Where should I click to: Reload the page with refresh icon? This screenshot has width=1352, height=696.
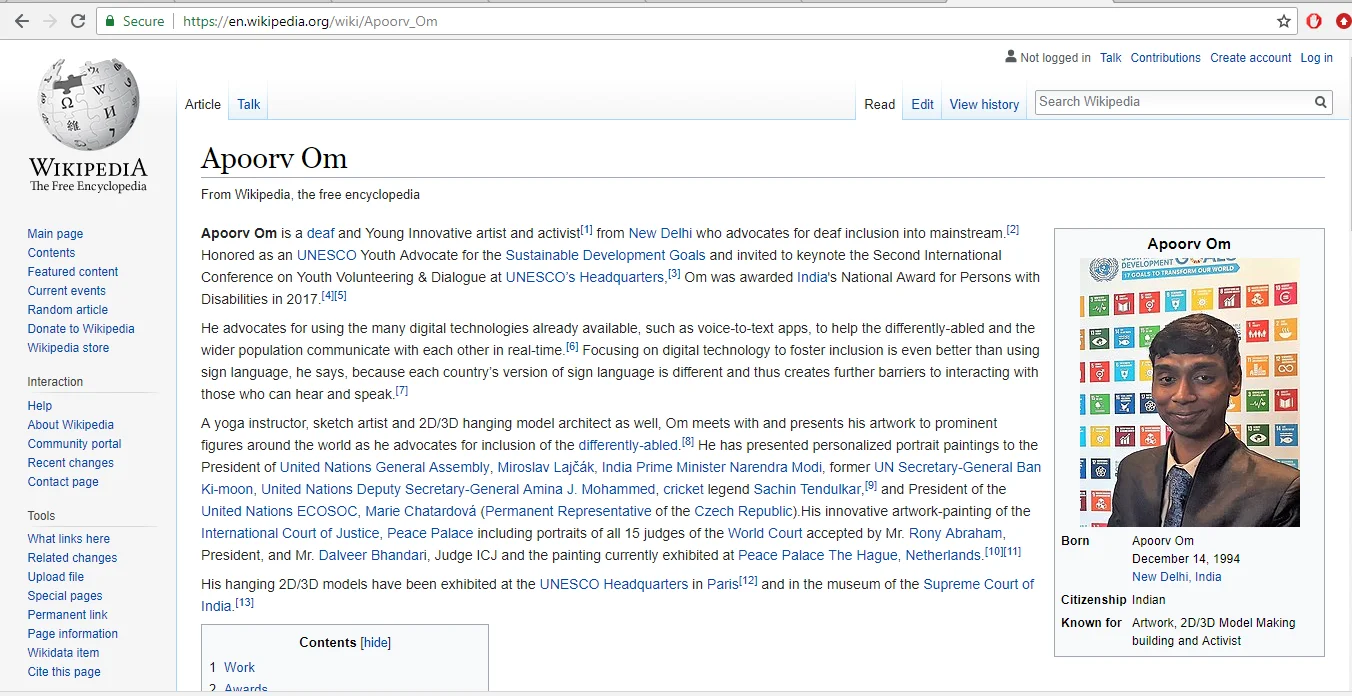(x=78, y=21)
